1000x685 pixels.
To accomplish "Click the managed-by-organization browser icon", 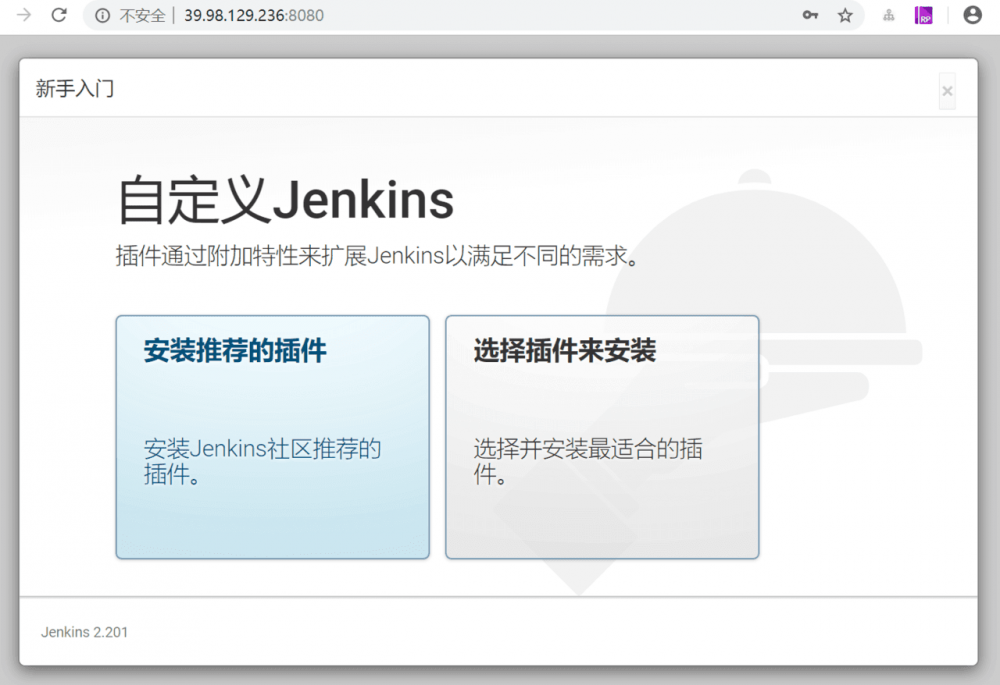I will (x=888, y=15).
